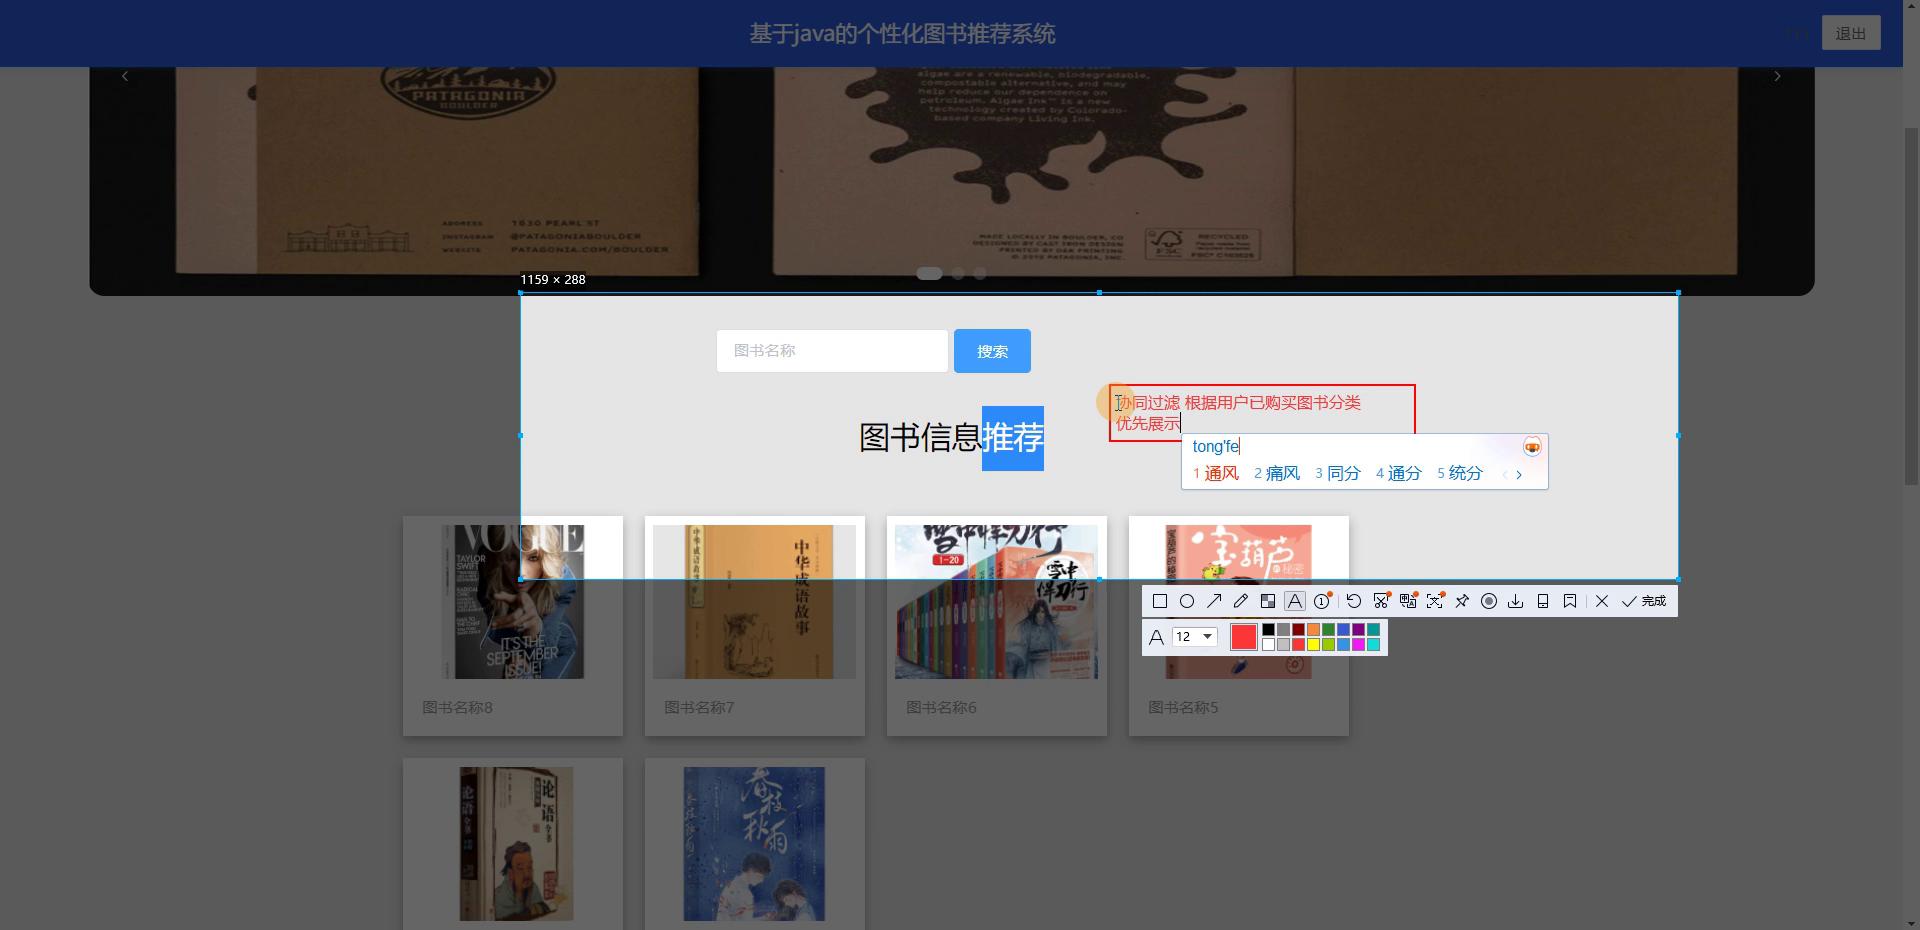The width and height of the screenshot is (1920, 930).
Task: Select the arrow annotation tool
Action: [1214, 601]
